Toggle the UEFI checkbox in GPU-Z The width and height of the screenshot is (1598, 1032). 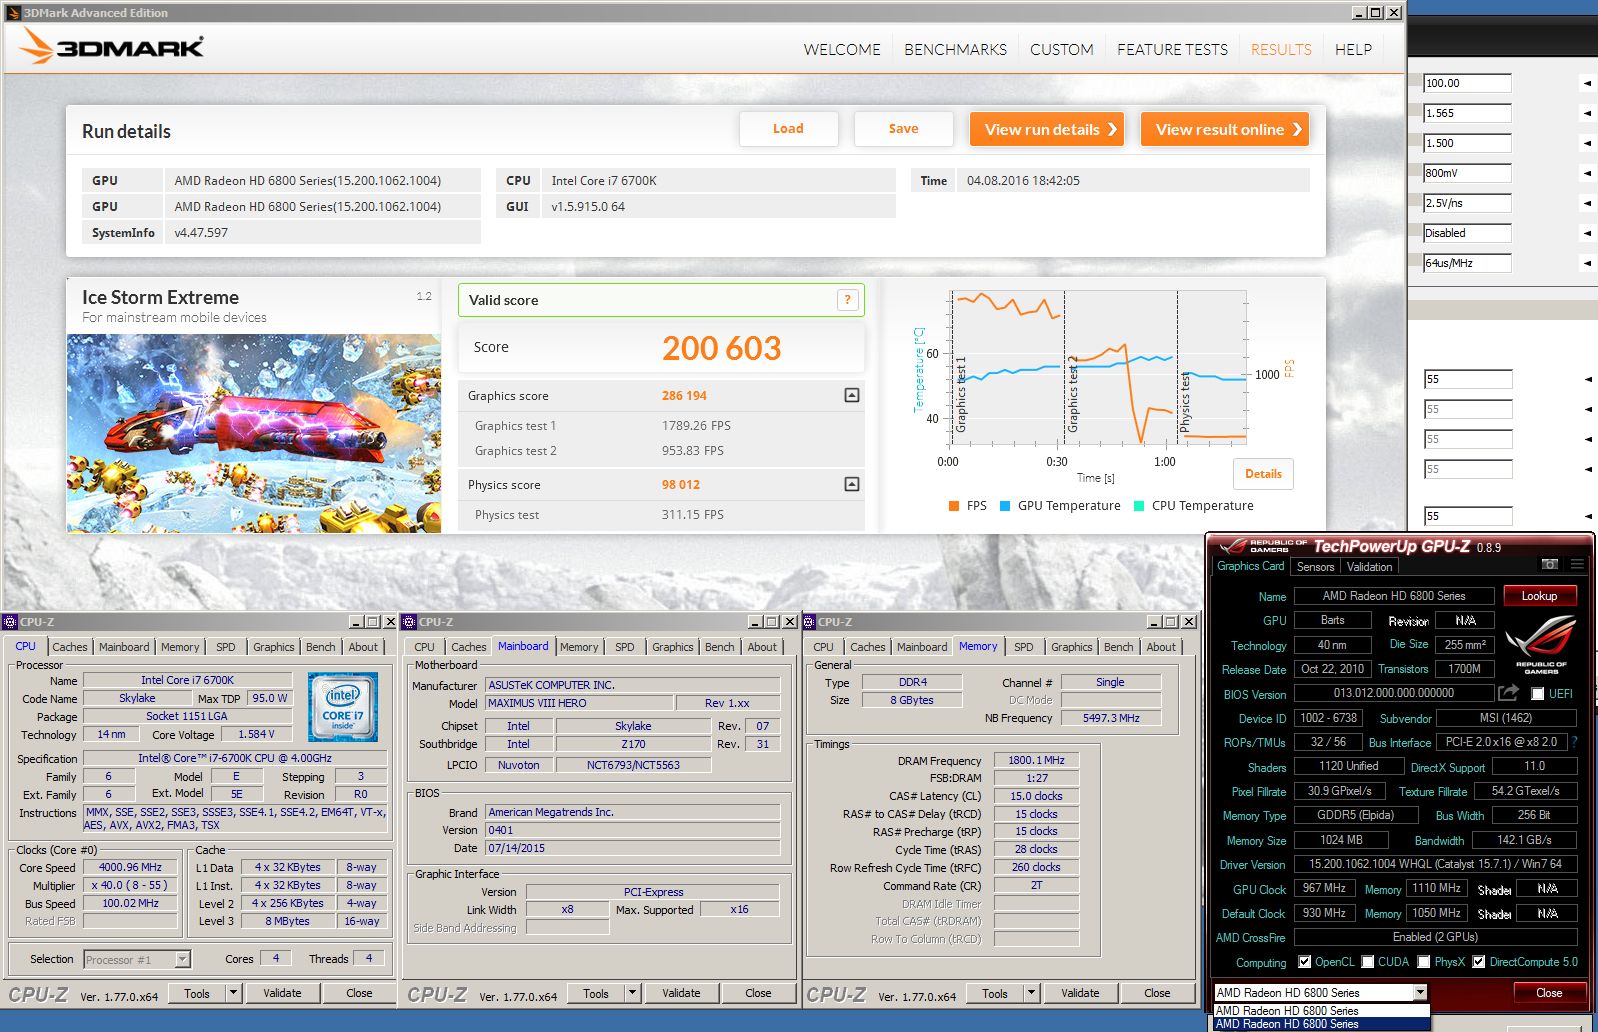coord(1537,693)
